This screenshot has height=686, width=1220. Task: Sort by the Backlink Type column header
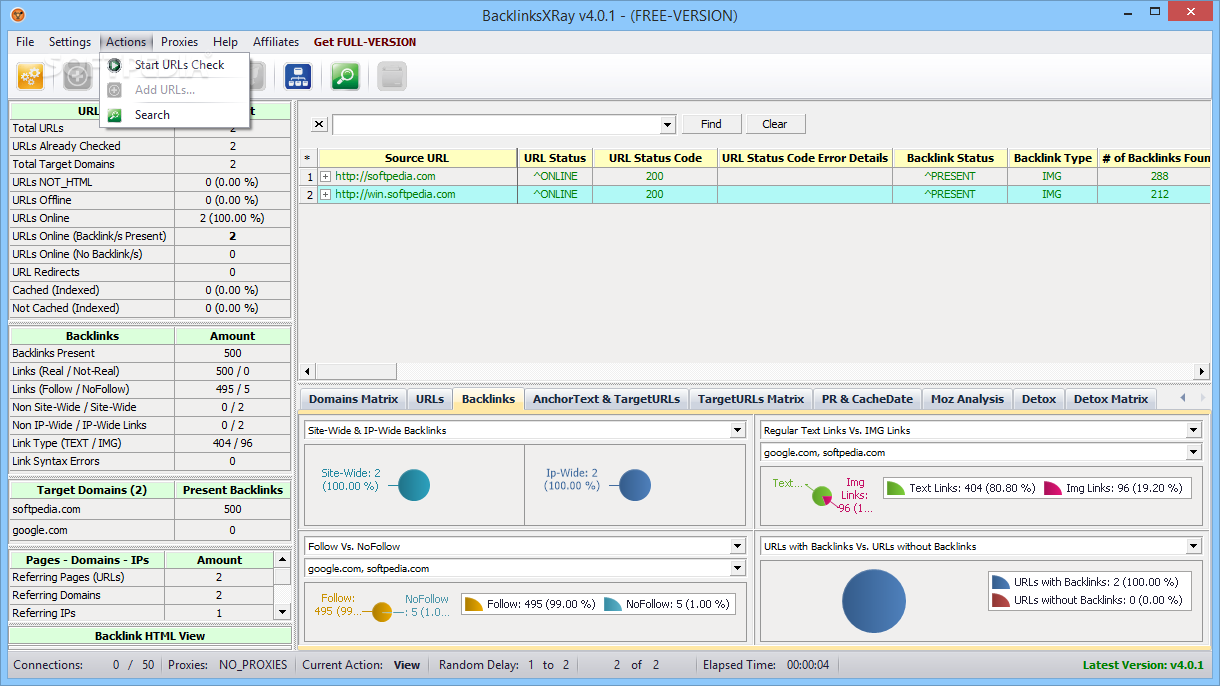[x=1052, y=158]
